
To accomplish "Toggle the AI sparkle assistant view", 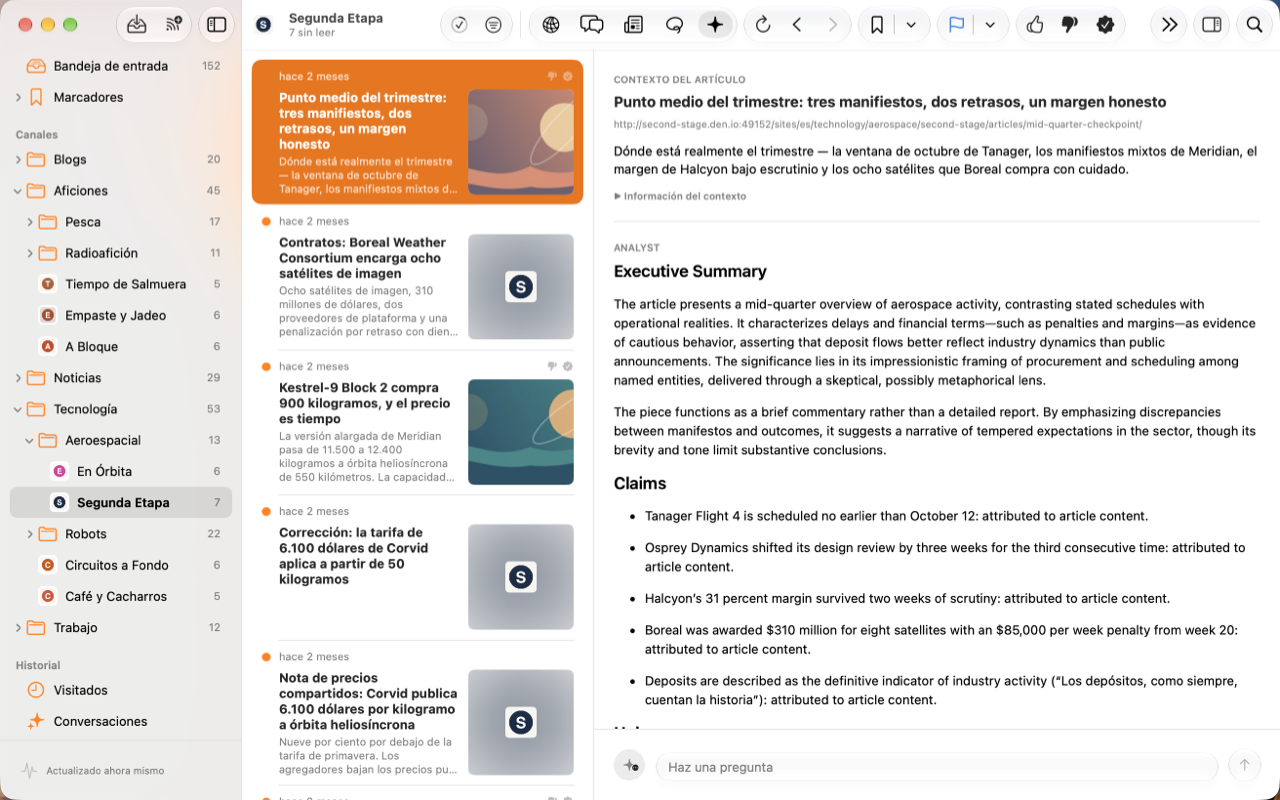I will pos(715,25).
